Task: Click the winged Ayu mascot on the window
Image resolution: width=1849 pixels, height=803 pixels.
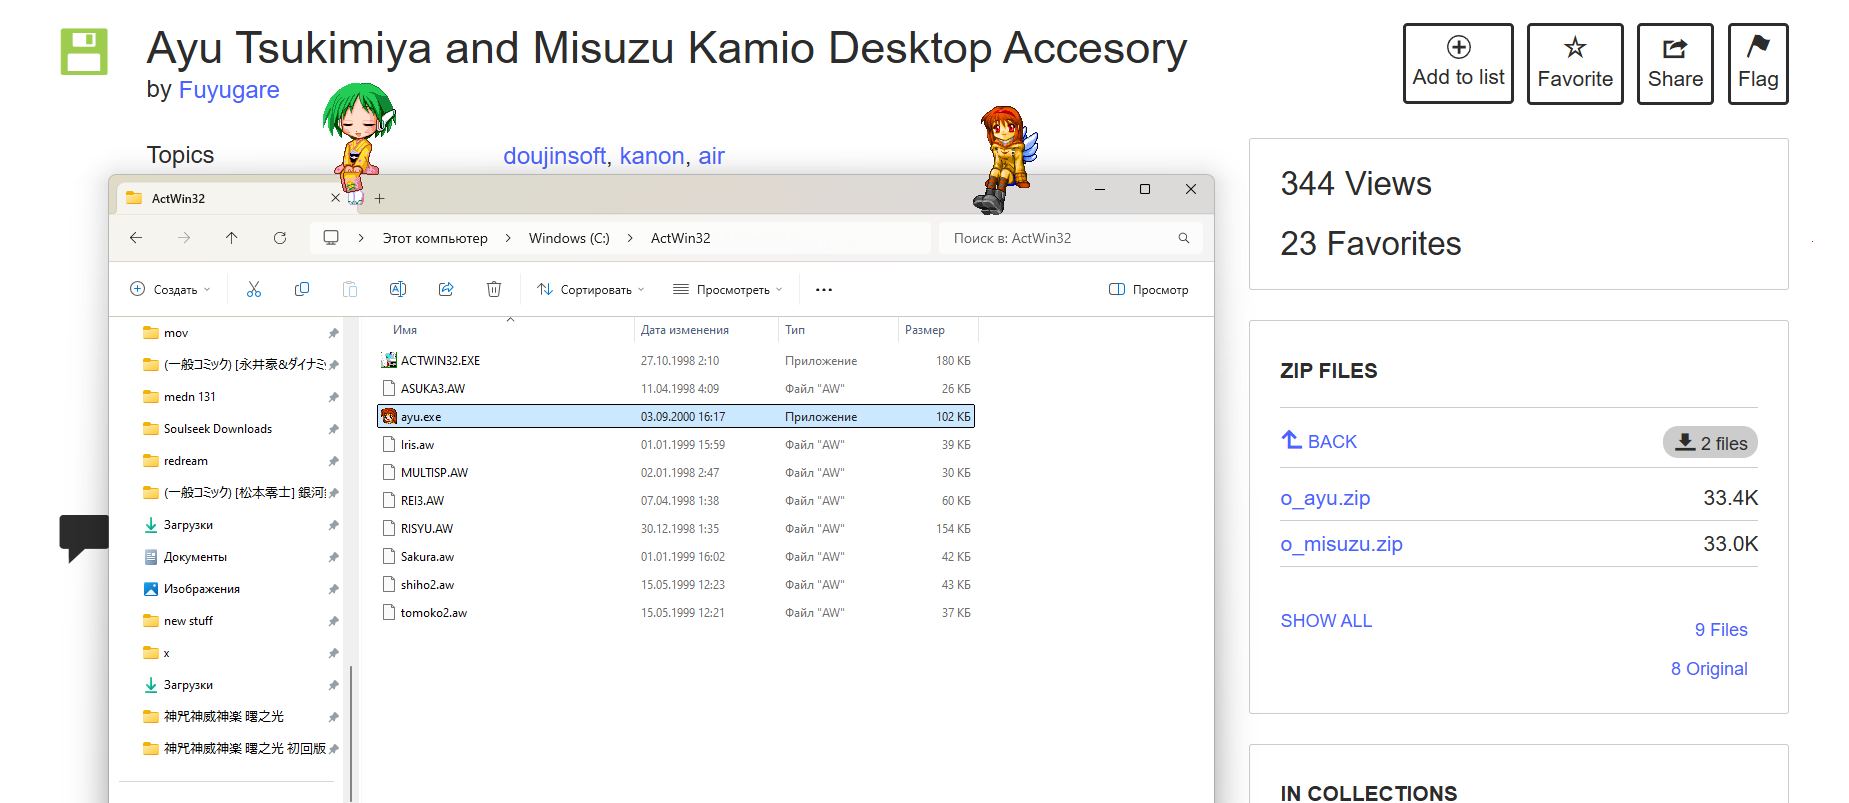Action: (x=1006, y=159)
